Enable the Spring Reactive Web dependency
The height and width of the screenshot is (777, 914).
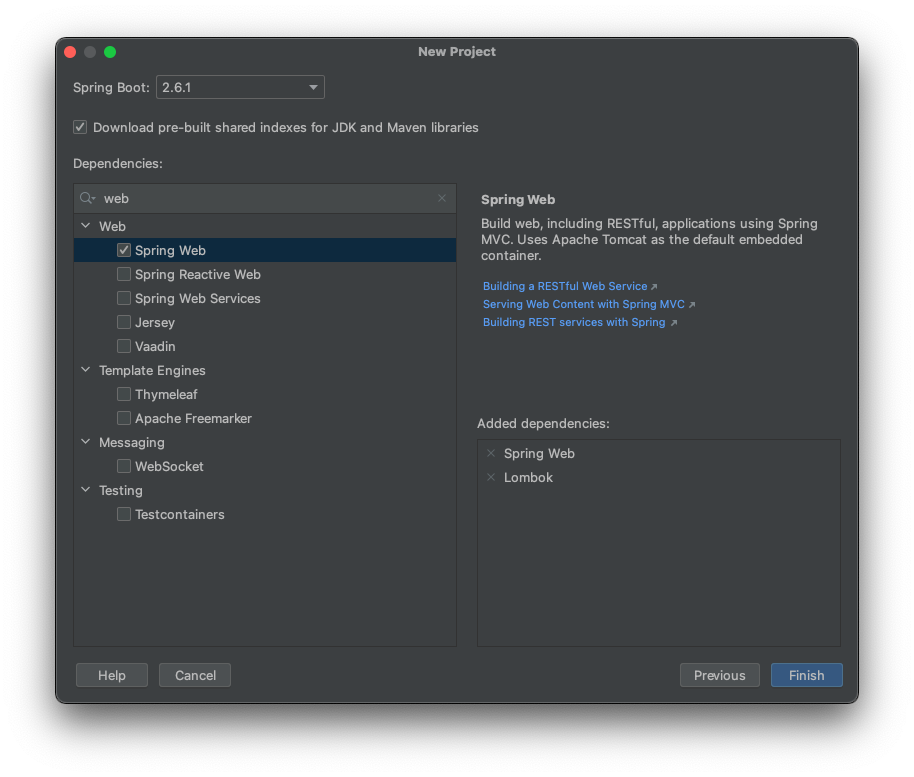[x=124, y=274]
